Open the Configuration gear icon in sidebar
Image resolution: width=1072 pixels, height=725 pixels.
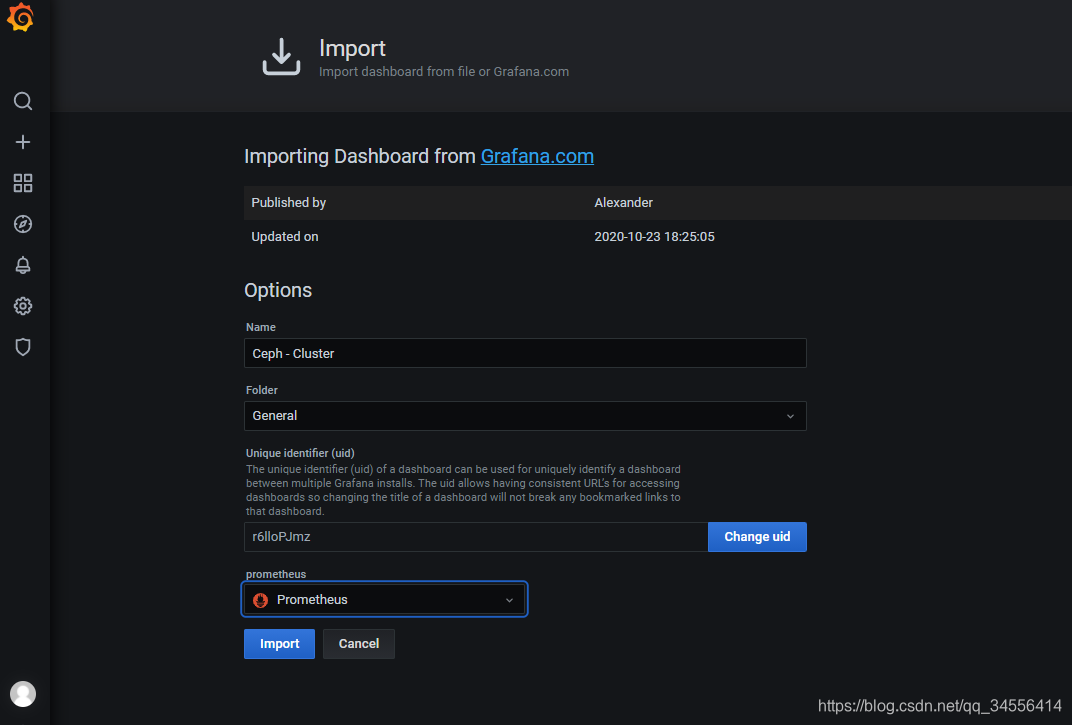(x=23, y=306)
